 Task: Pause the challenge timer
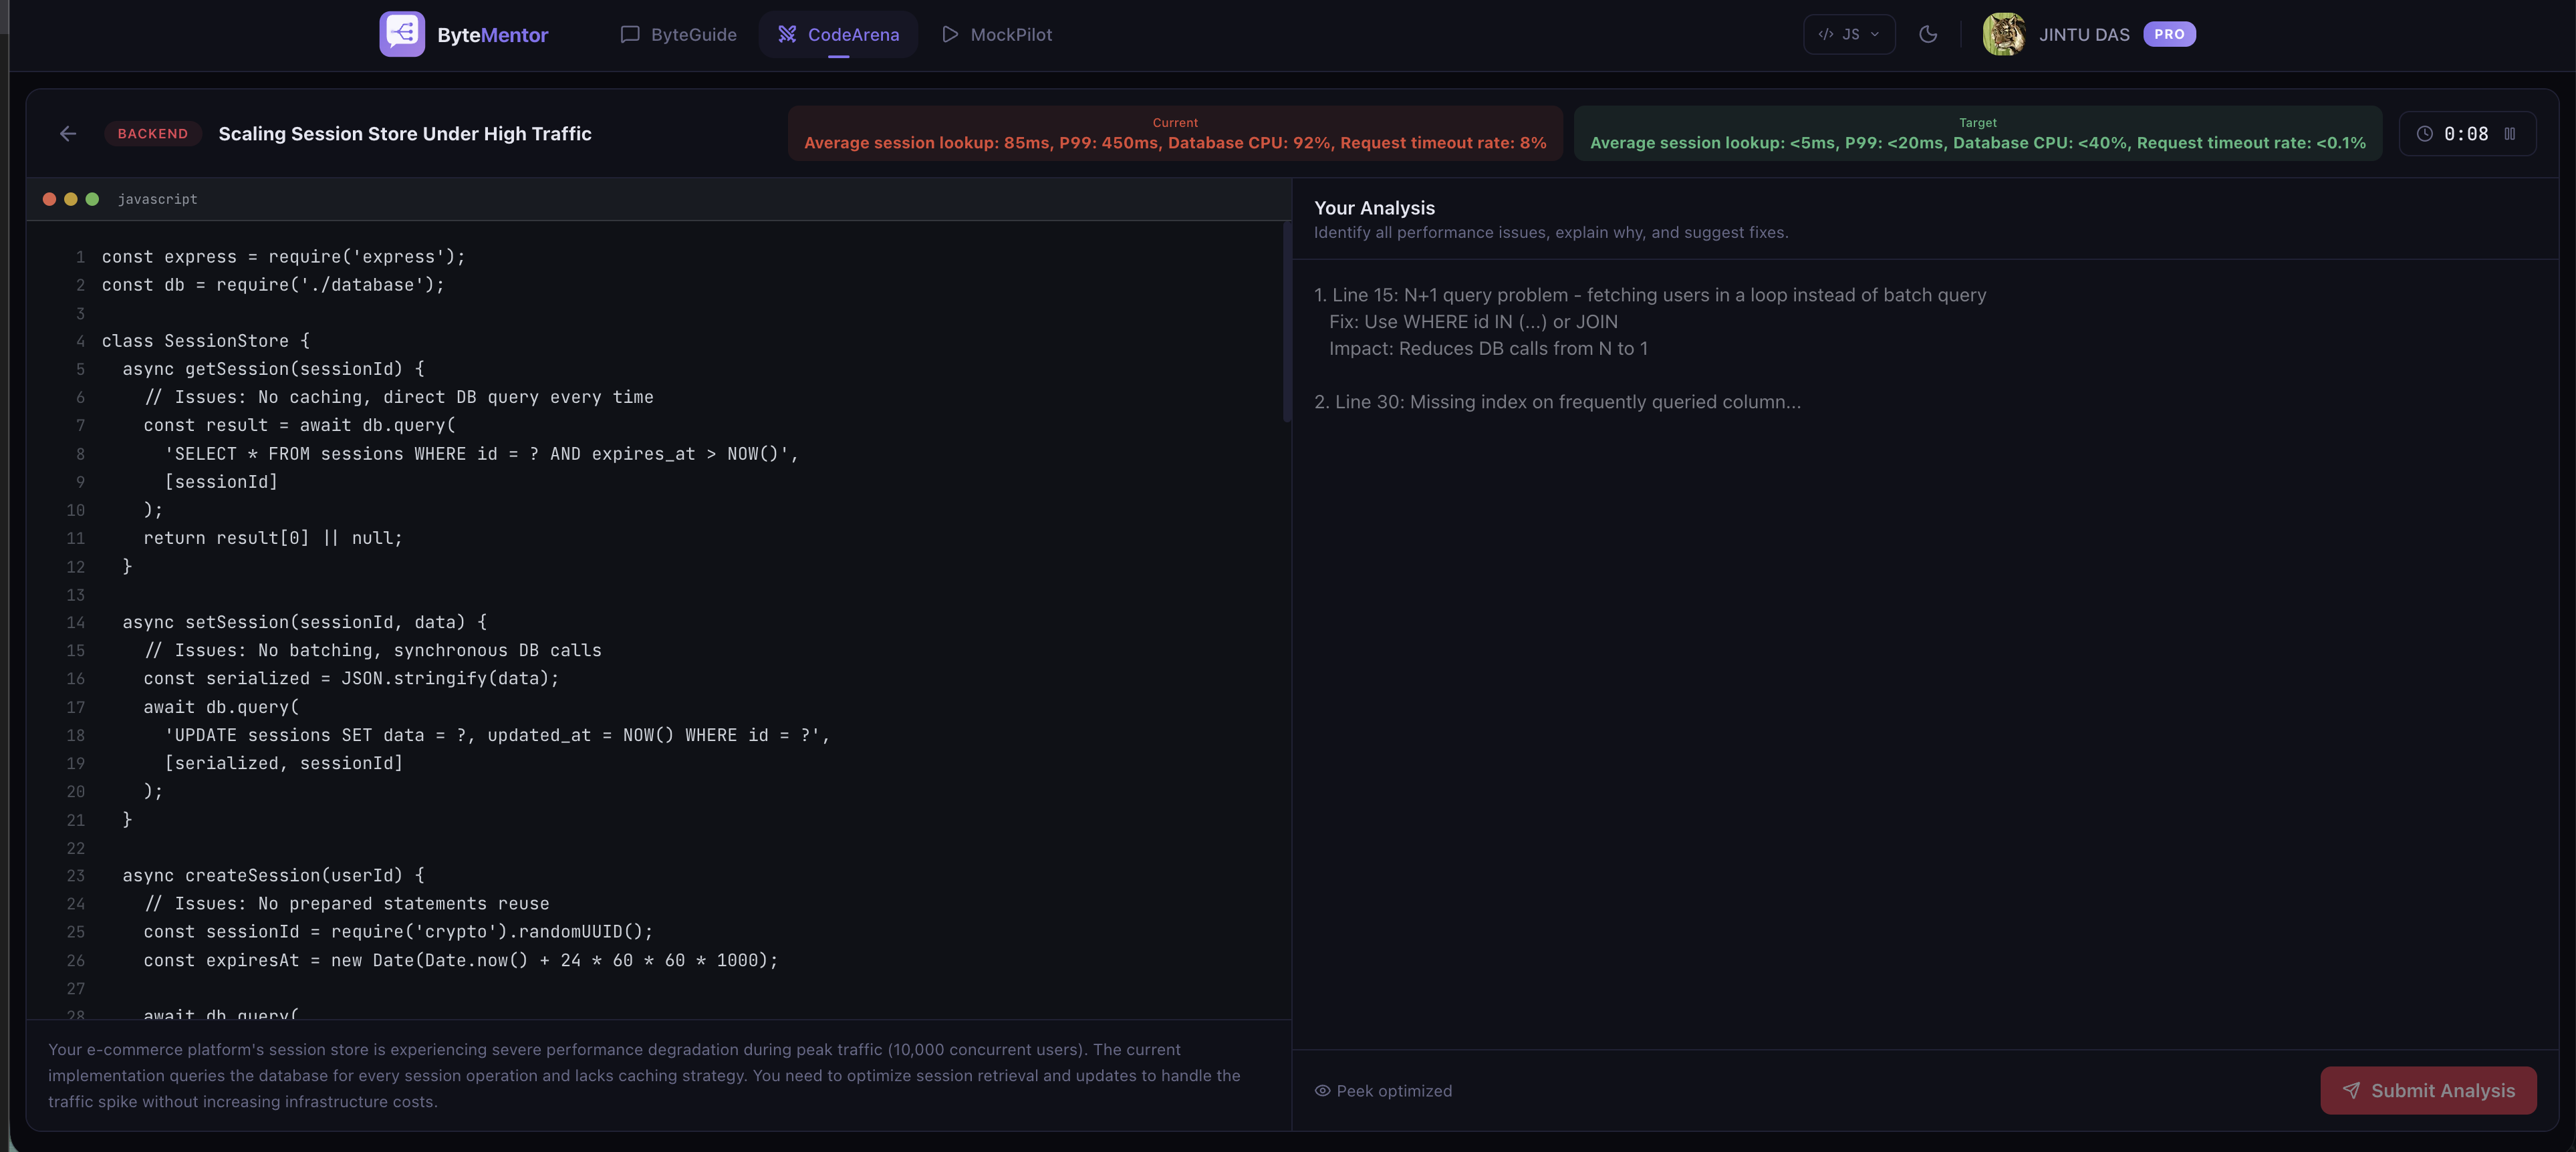[2510, 133]
